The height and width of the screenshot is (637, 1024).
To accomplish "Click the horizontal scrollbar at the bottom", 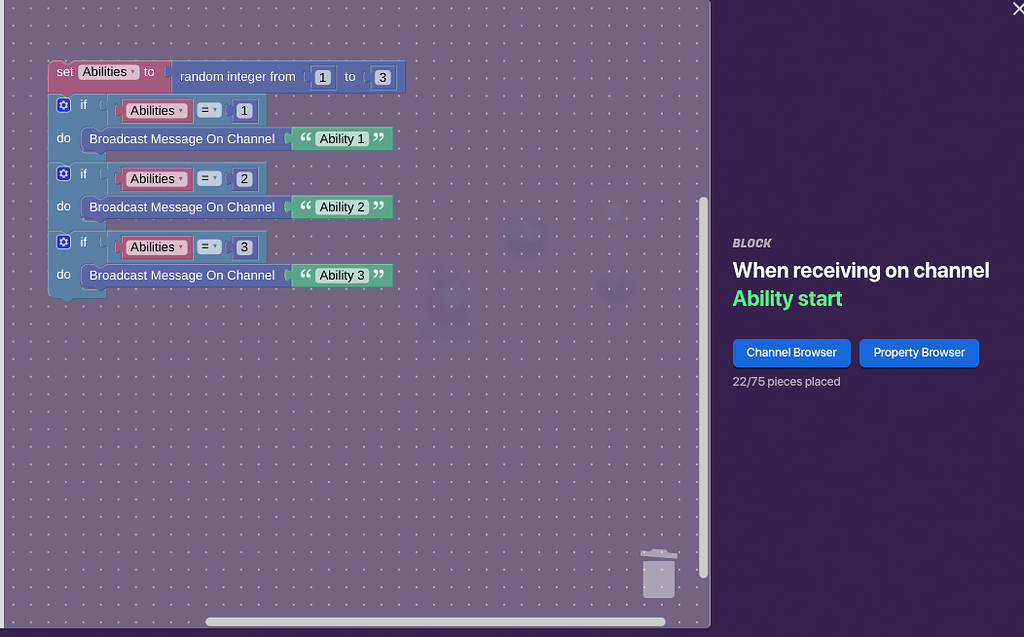I will click(x=435, y=621).
